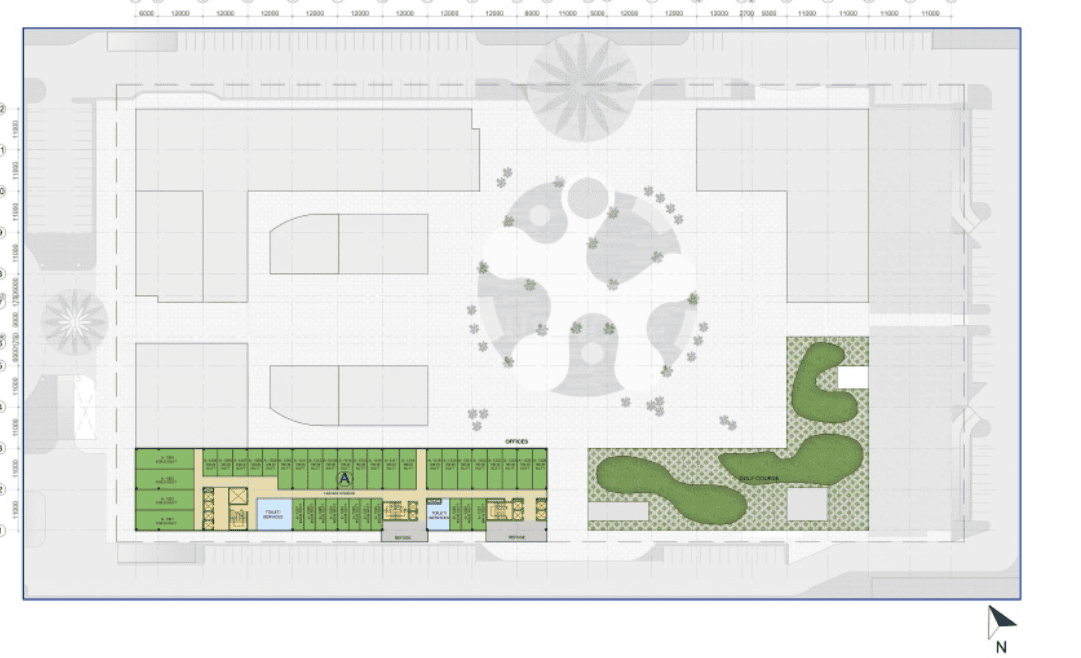Select the white rectangle in golf area
This screenshot has width=1081, height=658.
(853, 377)
